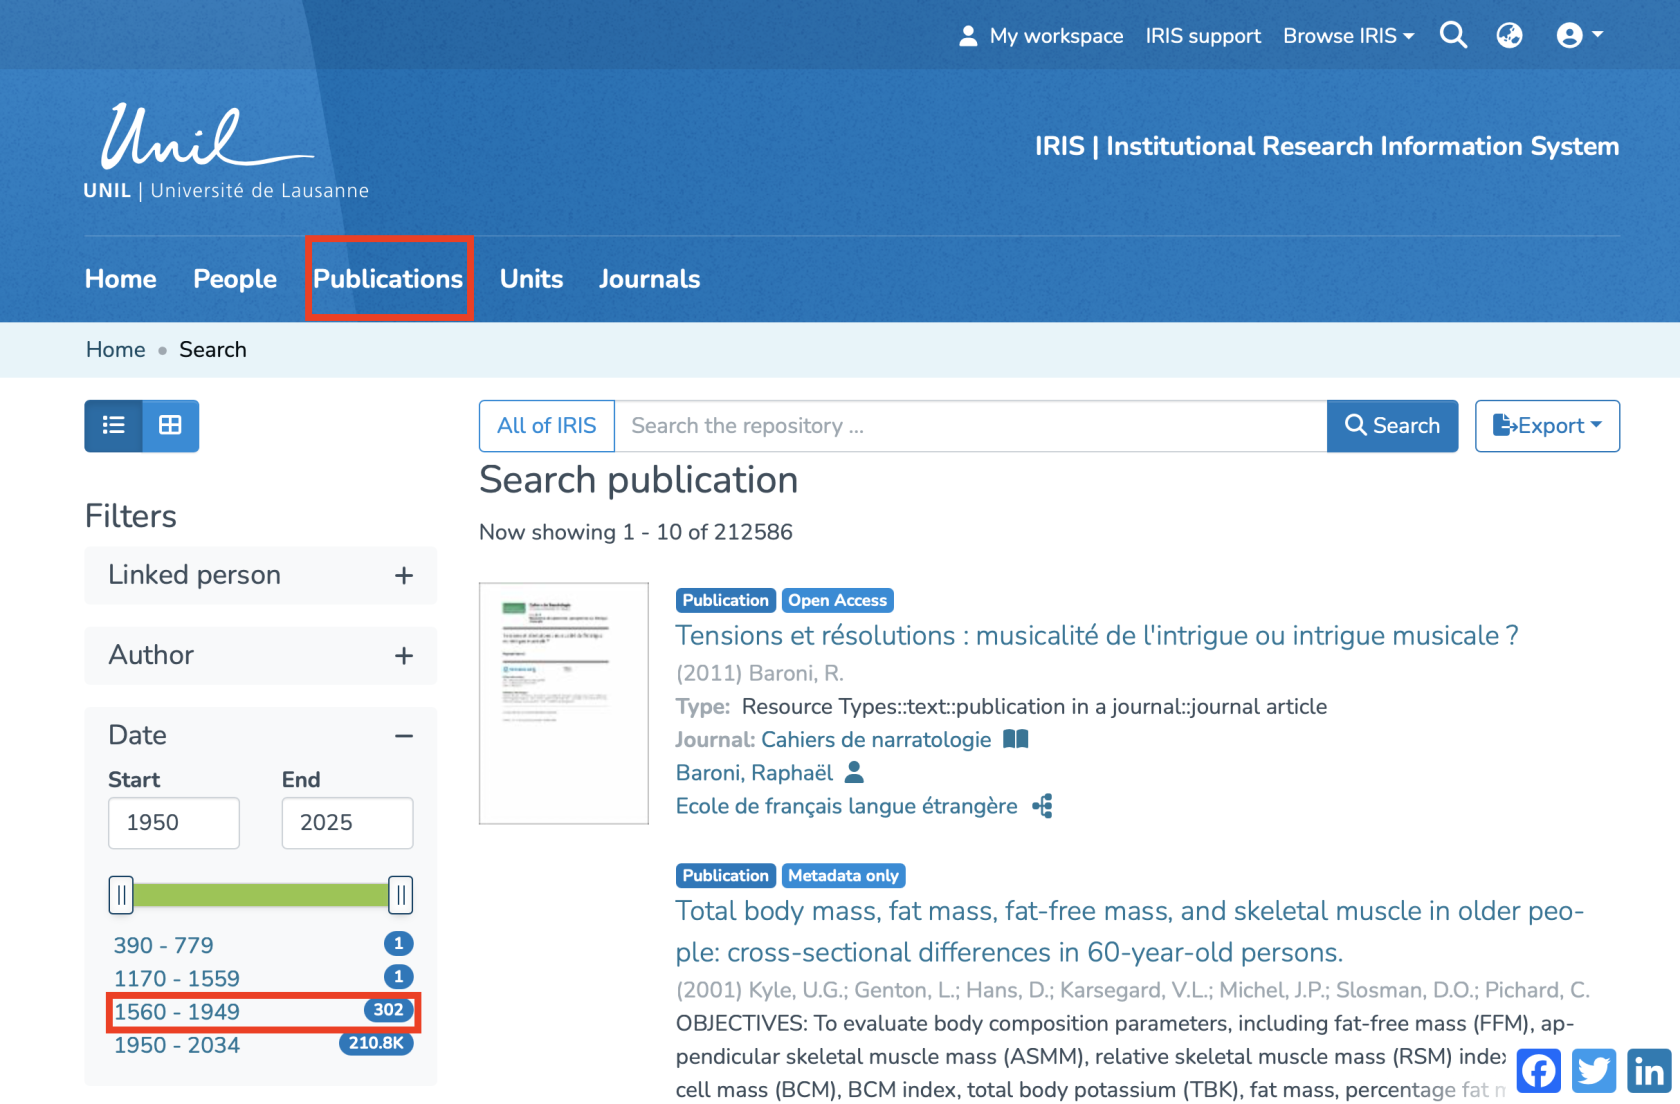
Task: Click the org unit icon after Ecole de français
Action: pos(1042,806)
